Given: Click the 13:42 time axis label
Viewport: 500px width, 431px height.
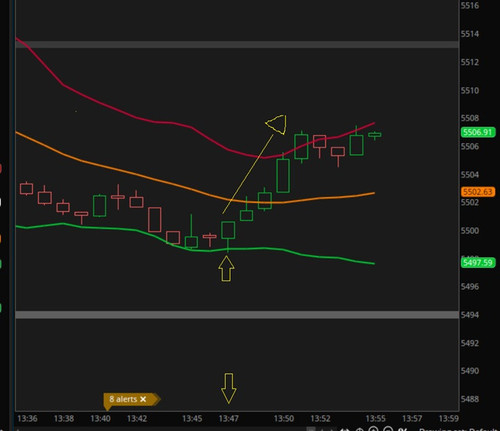Looking at the screenshot, I should (x=137, y=418).
